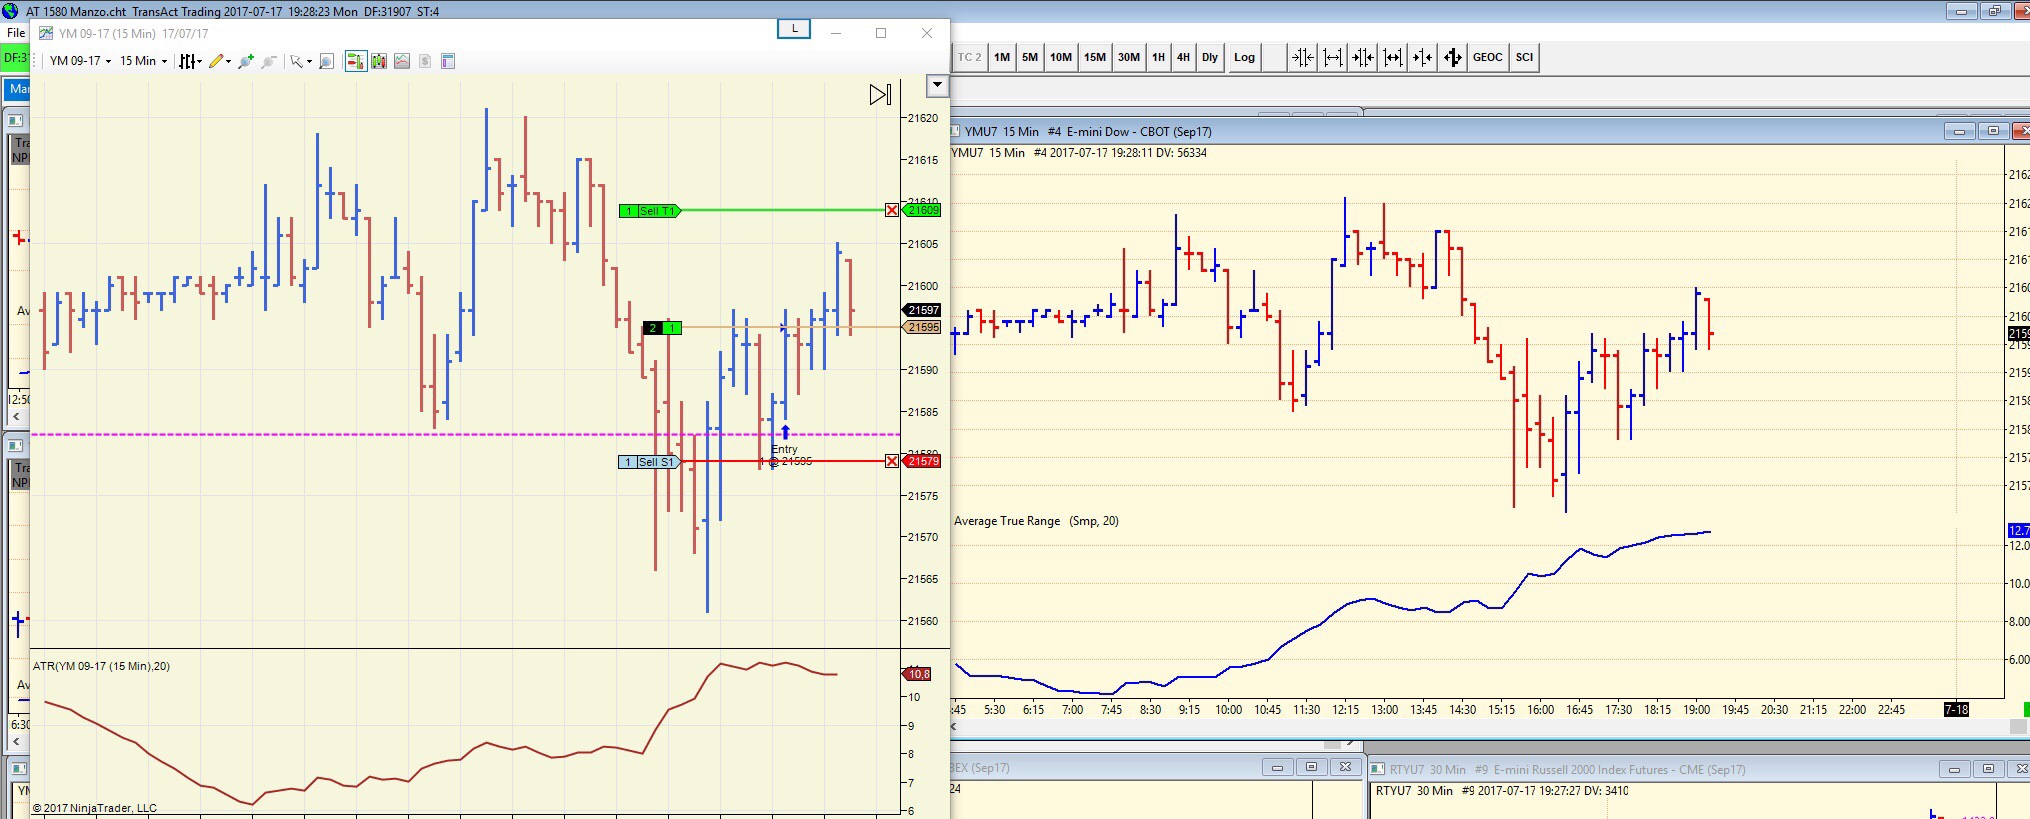Open the cursor pointer type dropdown

pyautogui.click(x=300, y=61)
